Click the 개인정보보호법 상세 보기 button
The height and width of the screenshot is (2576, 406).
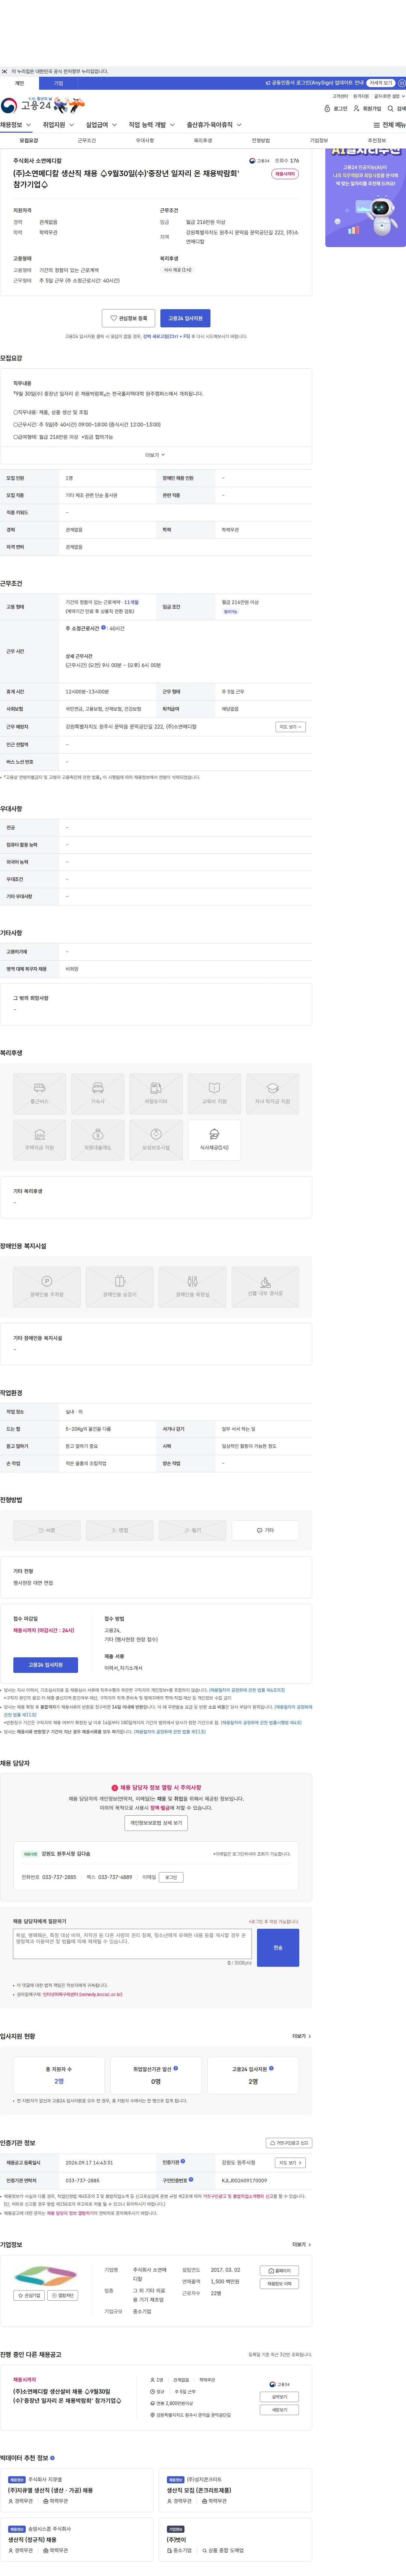pyautogui.click(x=156, y=1822)
